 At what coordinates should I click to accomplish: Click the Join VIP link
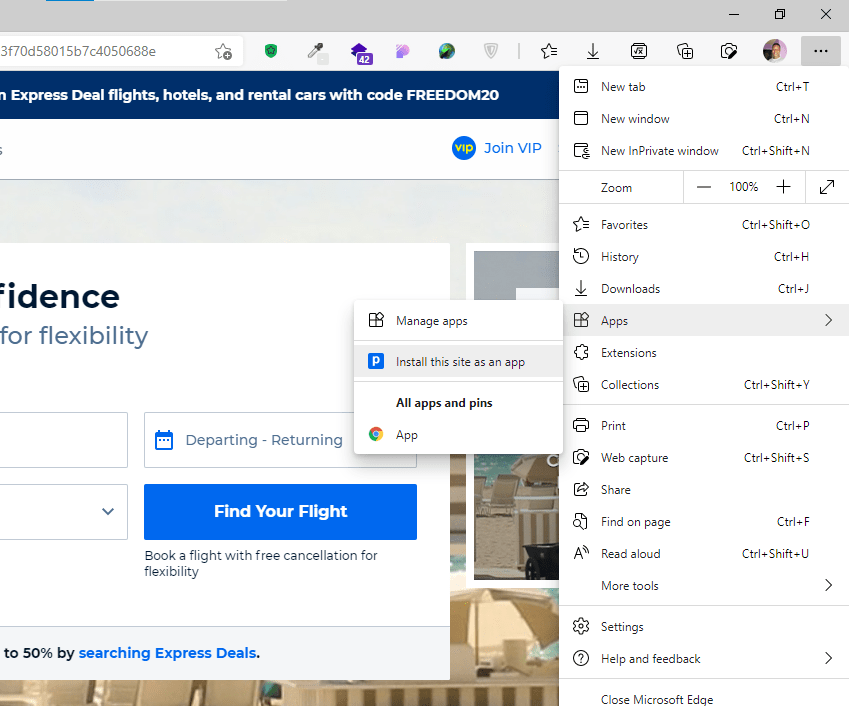[x=497, y=148]
